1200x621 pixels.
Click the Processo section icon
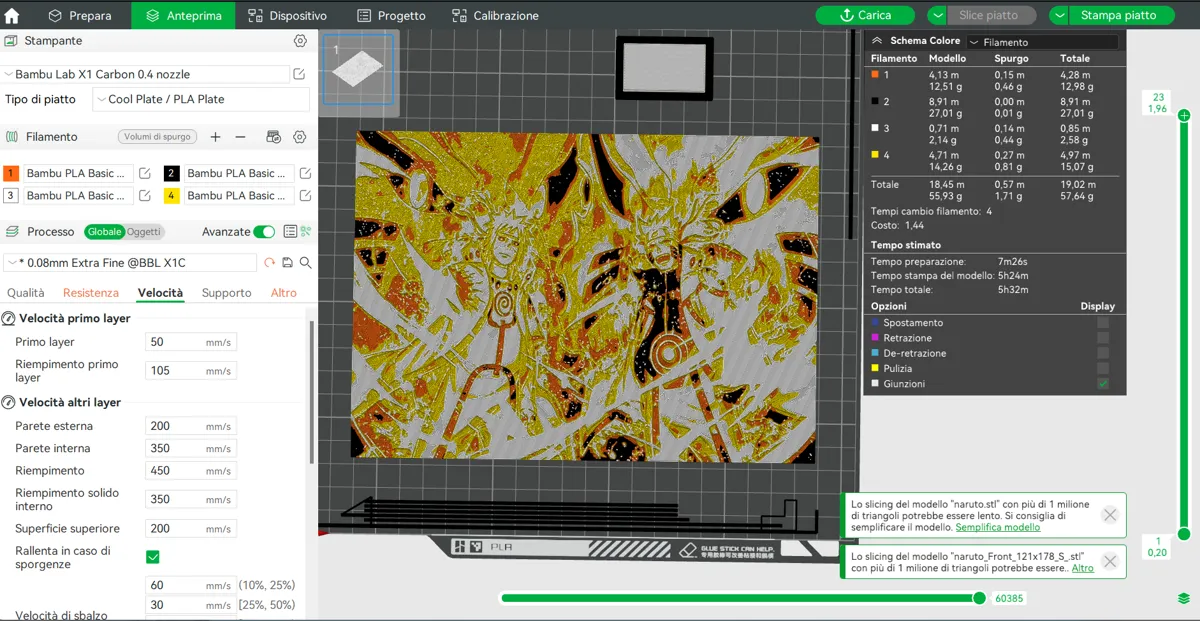(11, 231)
